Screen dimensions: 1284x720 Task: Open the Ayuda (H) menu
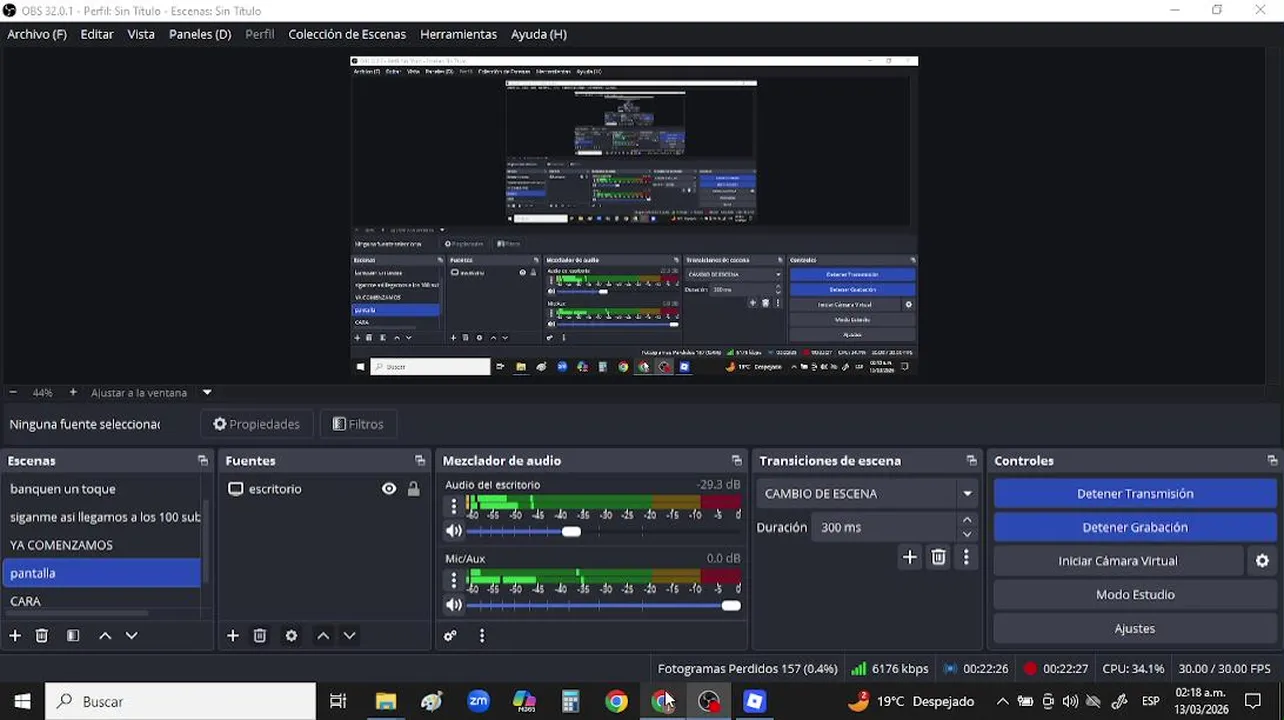[x=539, y=34]
